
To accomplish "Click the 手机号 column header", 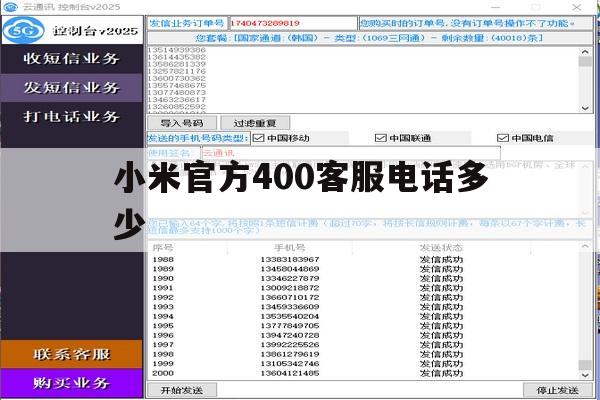I will [290, 248].
